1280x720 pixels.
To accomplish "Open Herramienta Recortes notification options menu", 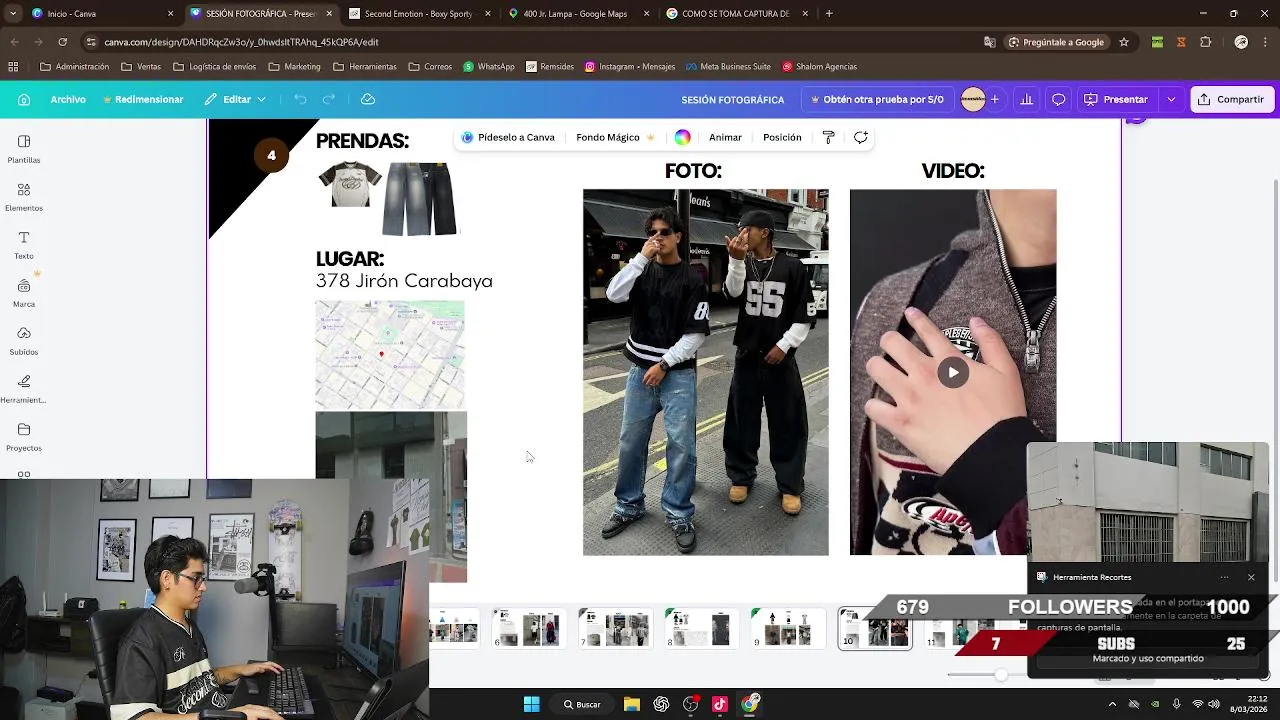I will click(x=1224, y=577).
